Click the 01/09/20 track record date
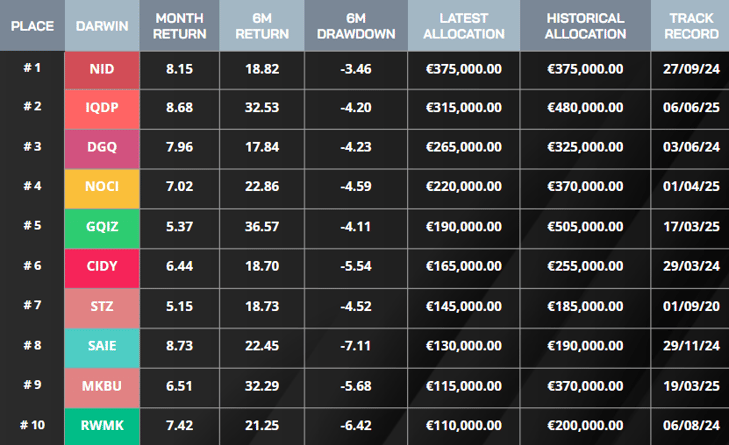Image resolution: width=729 pixels, height=445 pixels. coord(690,305)
